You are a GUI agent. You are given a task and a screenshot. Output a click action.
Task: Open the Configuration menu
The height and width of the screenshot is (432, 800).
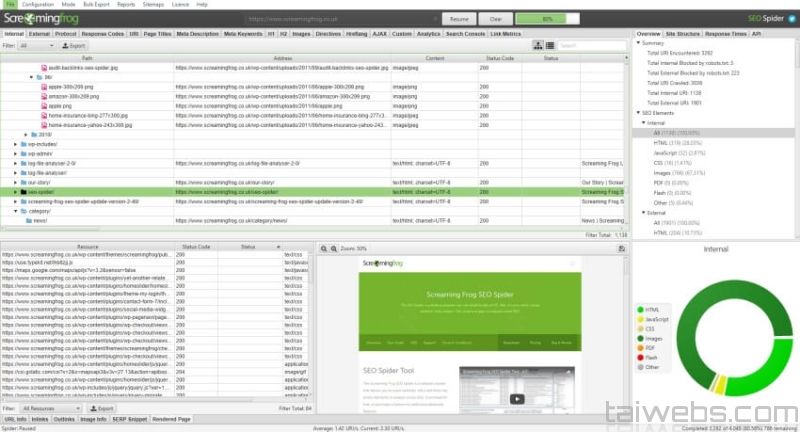pyautogui.click(x=38, y=4)
